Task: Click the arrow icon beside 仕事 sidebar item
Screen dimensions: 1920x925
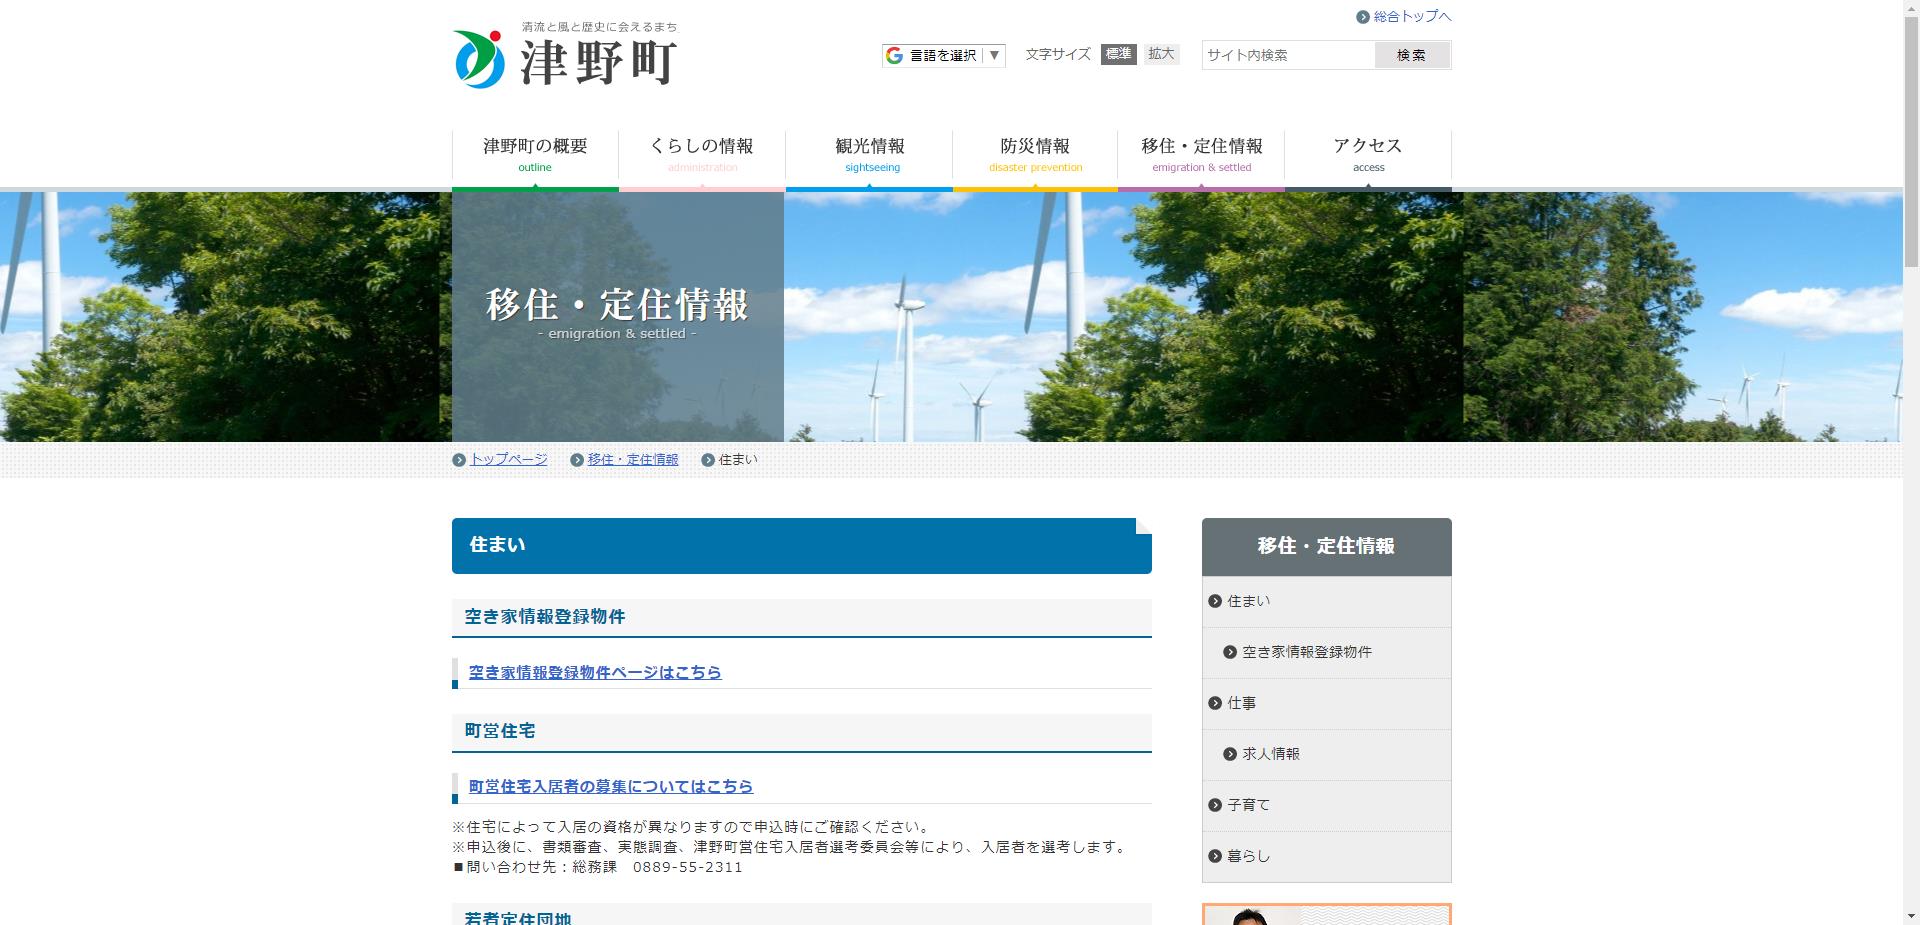Action: pos(1215,703)
